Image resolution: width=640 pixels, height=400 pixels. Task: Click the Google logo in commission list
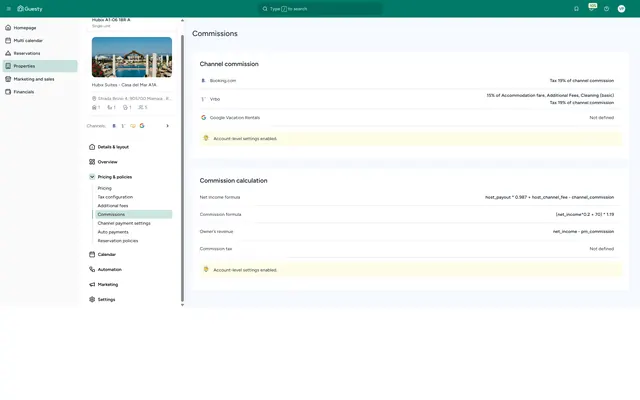(x=204, y=118)
